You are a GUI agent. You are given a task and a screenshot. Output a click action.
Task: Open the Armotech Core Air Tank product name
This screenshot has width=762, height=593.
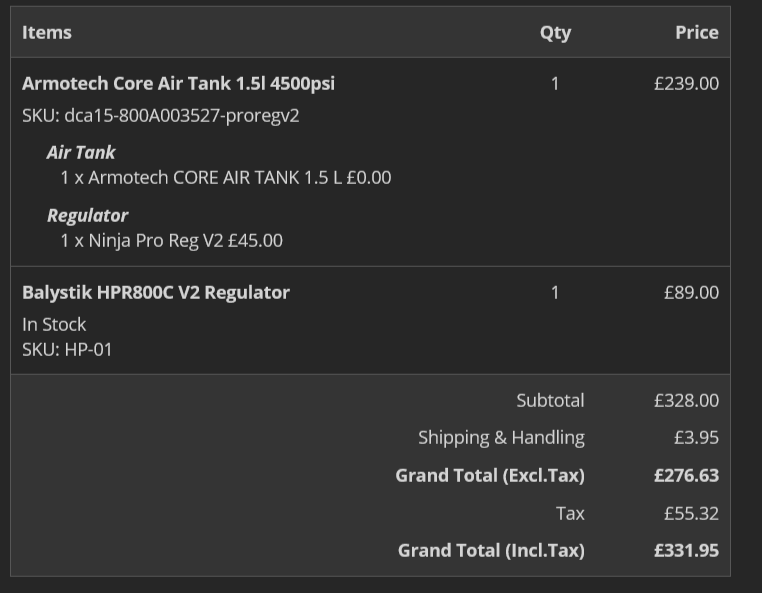(x=178, y=83)
